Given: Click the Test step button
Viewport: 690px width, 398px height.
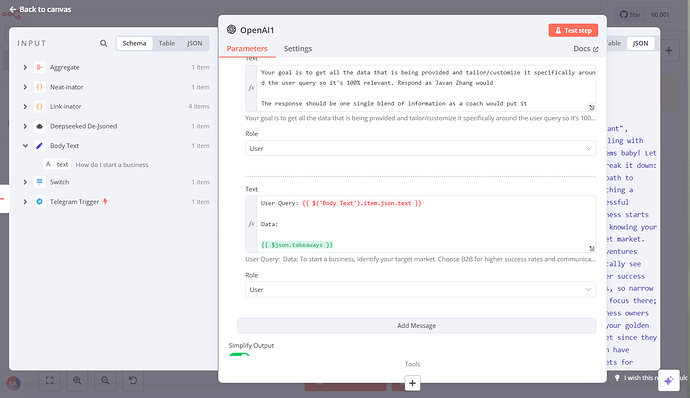Looking at the screenshot, I should pyautogui.click(x=573, y=30).
